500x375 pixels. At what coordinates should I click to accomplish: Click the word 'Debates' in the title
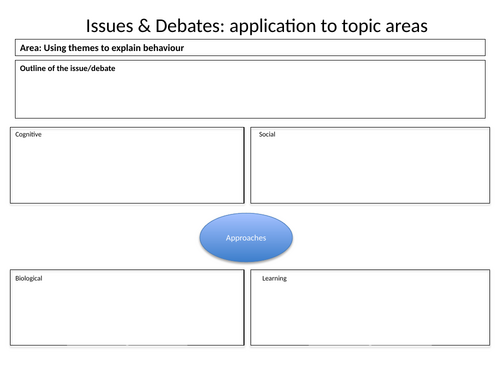[190, 26]
